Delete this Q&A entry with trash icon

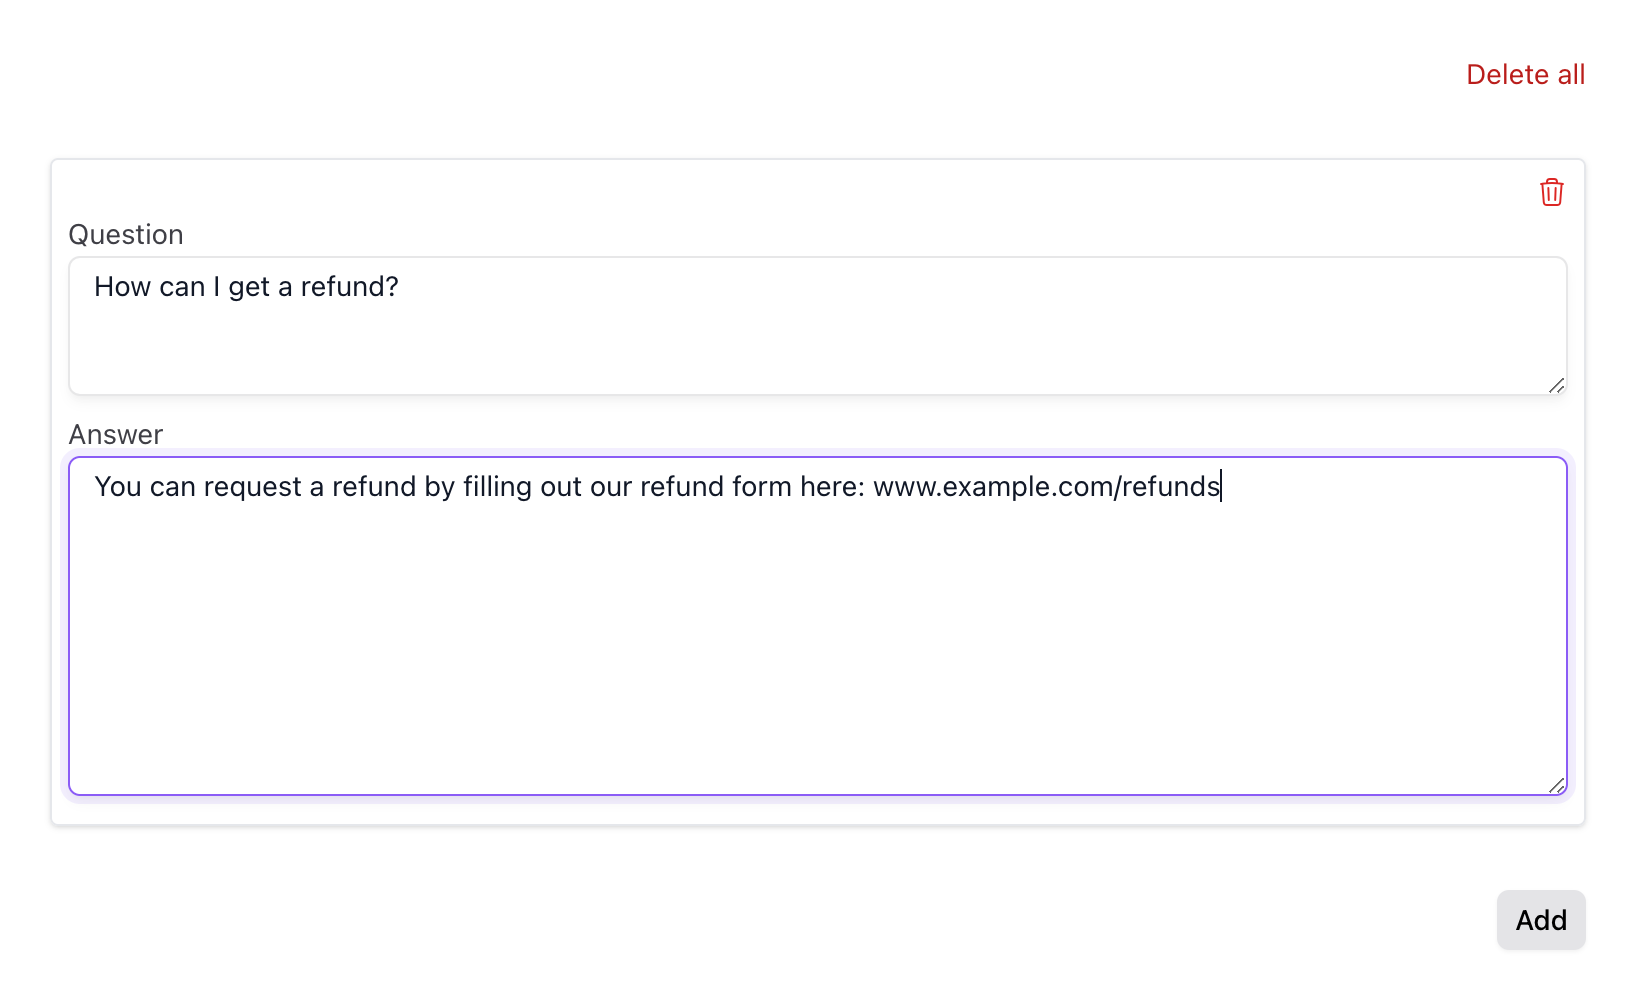(1551, 192)
